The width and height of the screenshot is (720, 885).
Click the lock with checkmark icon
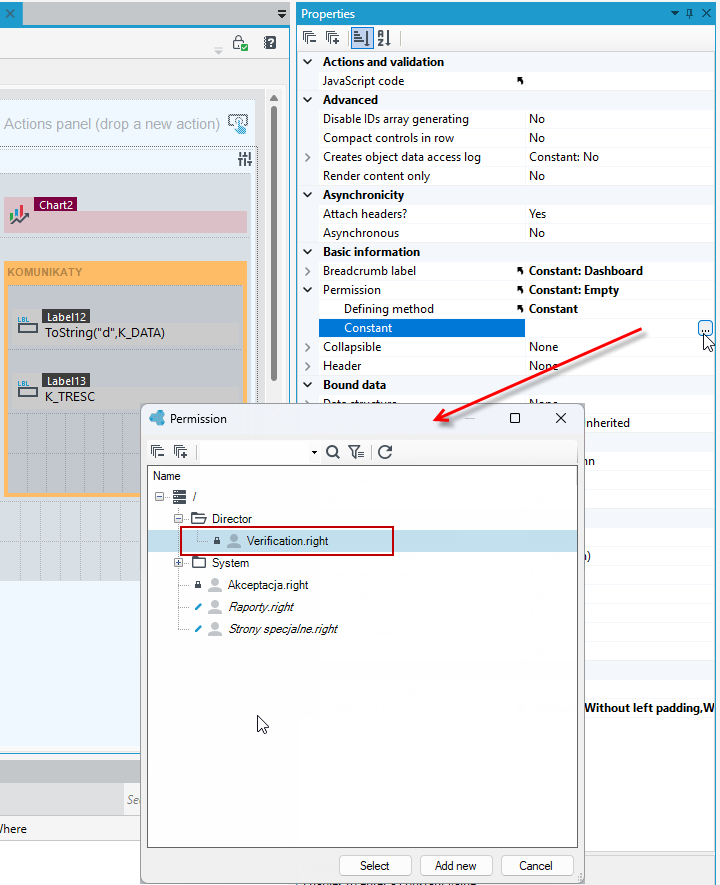pyautogui.click(x=240, y=43)
